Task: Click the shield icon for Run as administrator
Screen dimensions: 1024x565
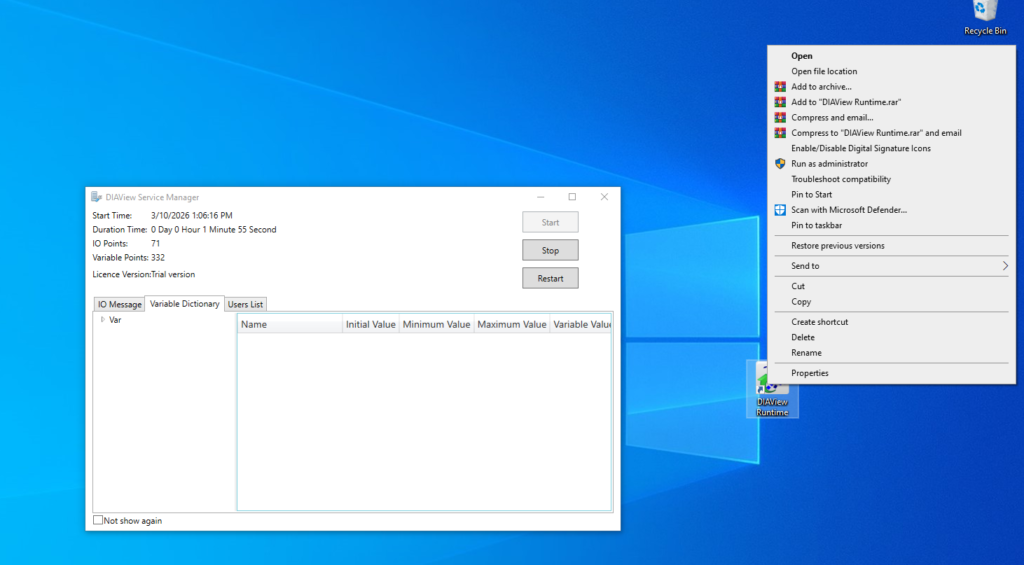Action: 780,164
